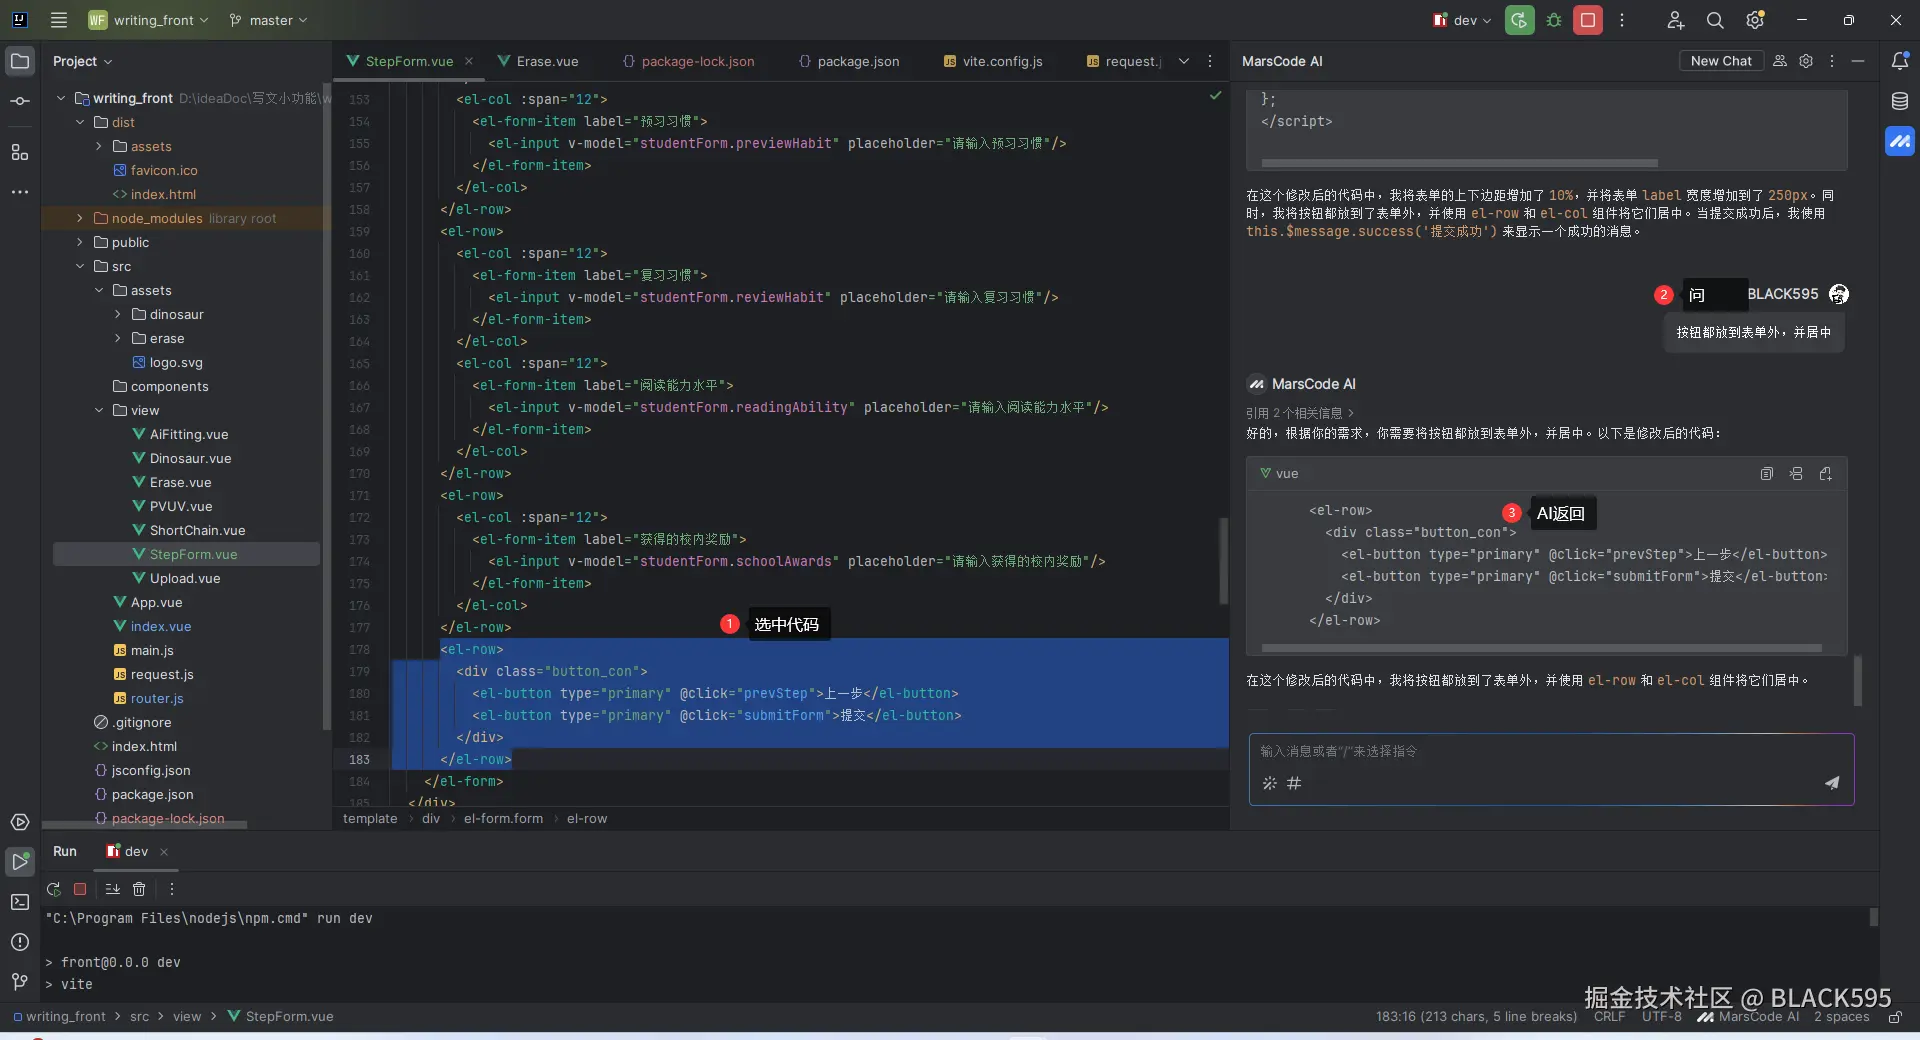Expand the public folder
Screen dimensions: 1920x1040
80,242
